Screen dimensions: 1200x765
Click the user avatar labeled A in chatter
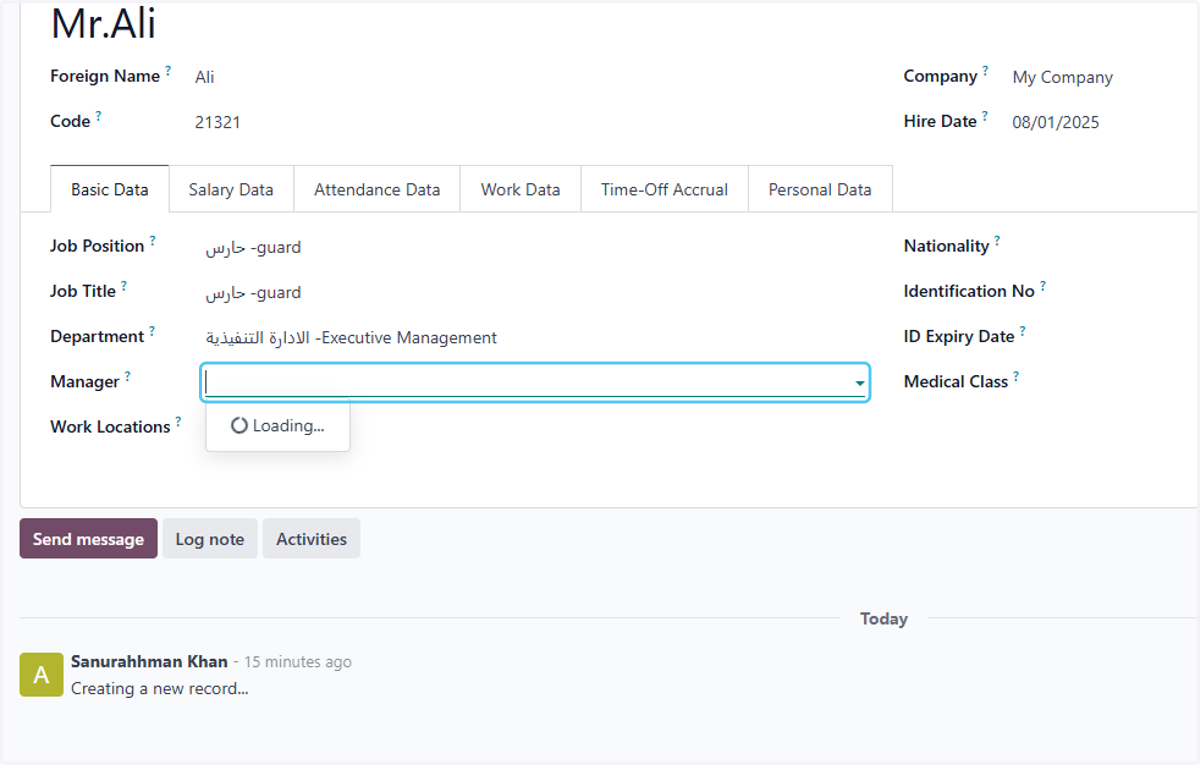41,675
